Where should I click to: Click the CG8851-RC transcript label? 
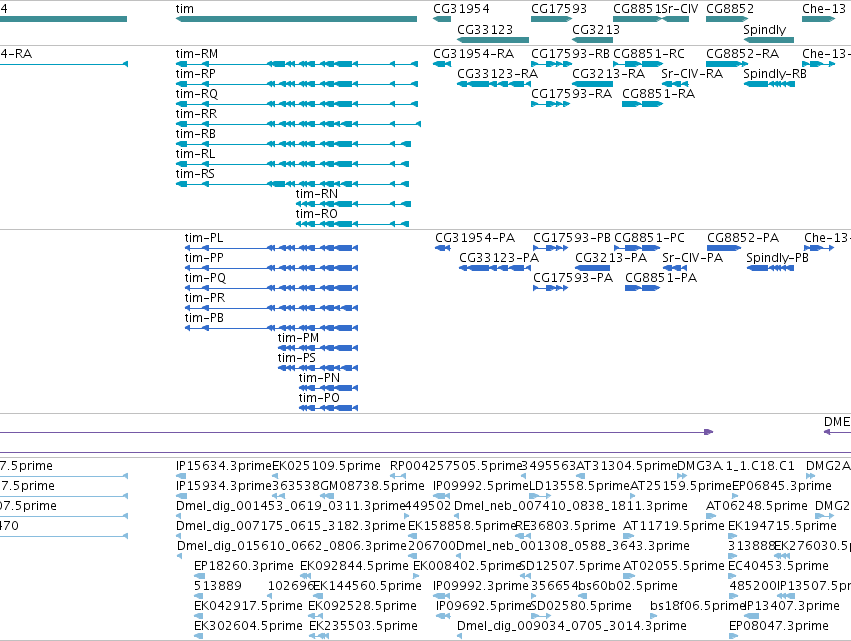point(649,54)
